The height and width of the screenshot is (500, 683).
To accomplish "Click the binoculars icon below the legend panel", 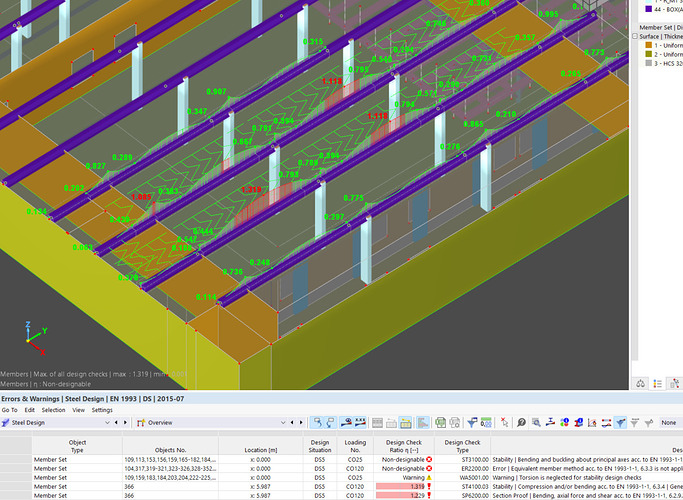I will coord(642,384).
